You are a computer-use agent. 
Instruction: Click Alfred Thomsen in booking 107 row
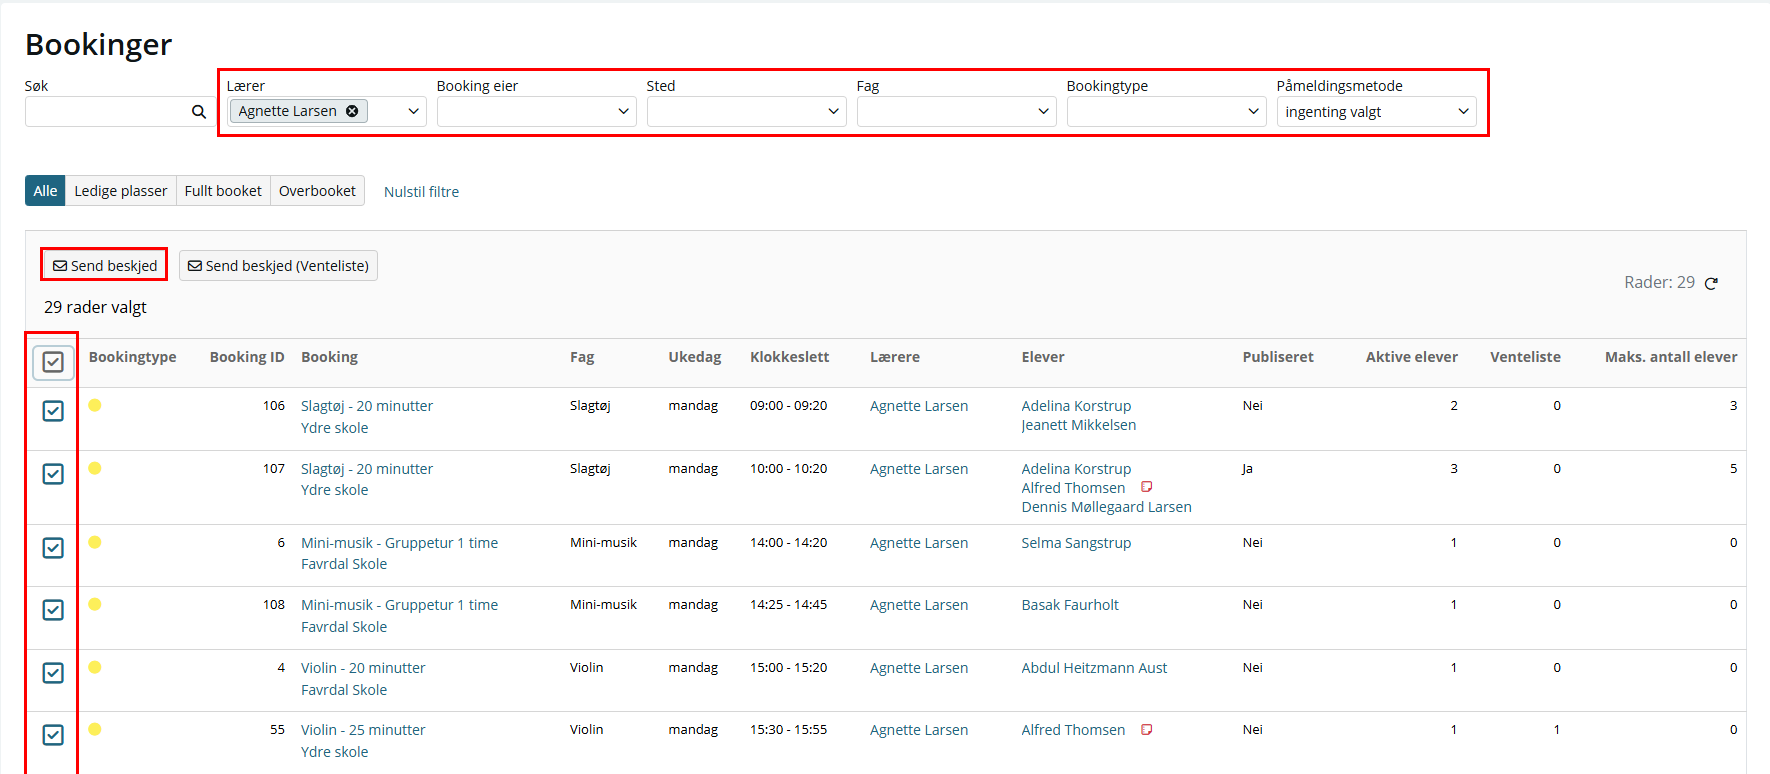(x=1074, y=488)
